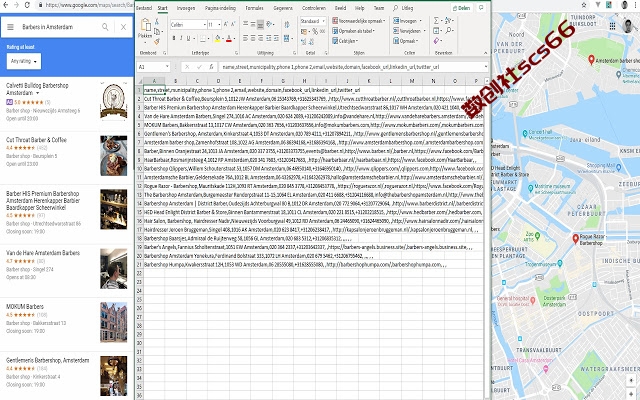
Task: Click the Google Maps search magnifier icon
Action: coord(105,27)
